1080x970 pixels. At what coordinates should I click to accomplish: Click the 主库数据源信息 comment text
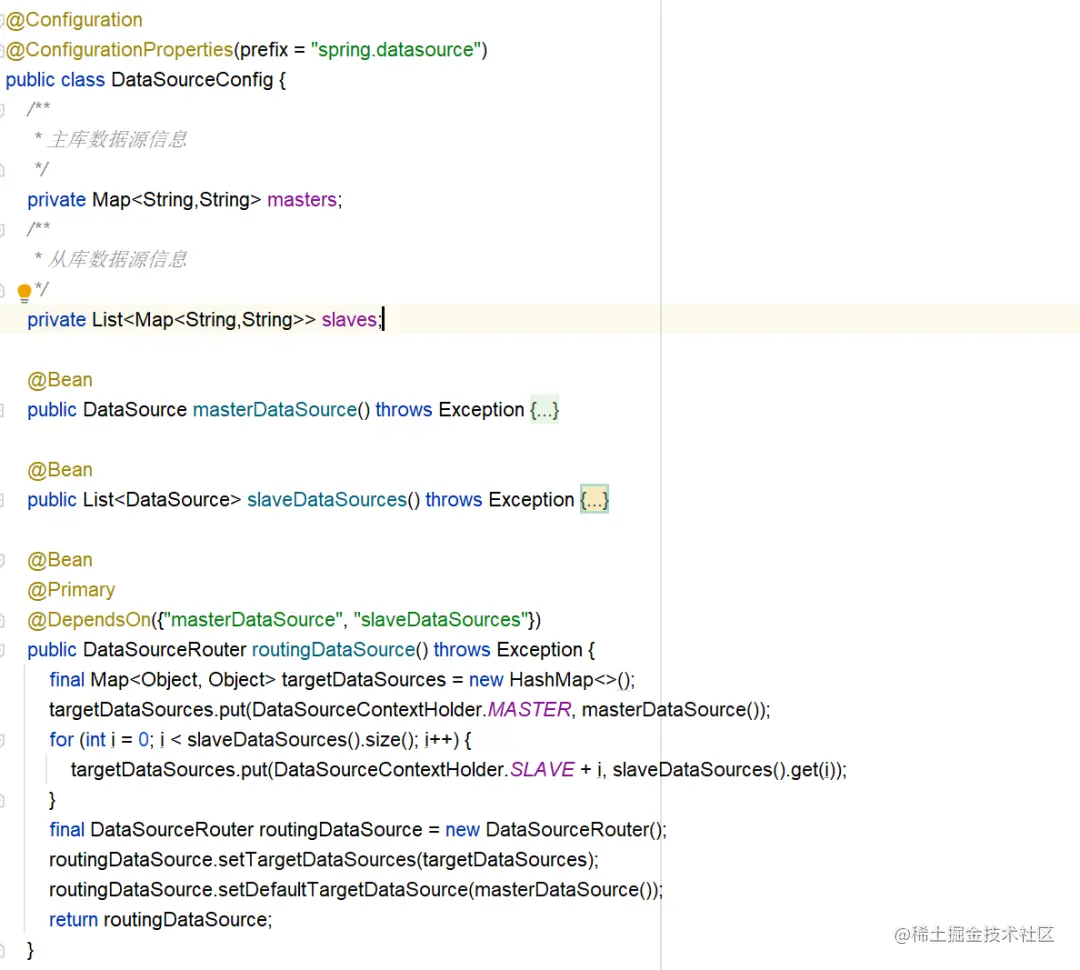coord(118,140)
